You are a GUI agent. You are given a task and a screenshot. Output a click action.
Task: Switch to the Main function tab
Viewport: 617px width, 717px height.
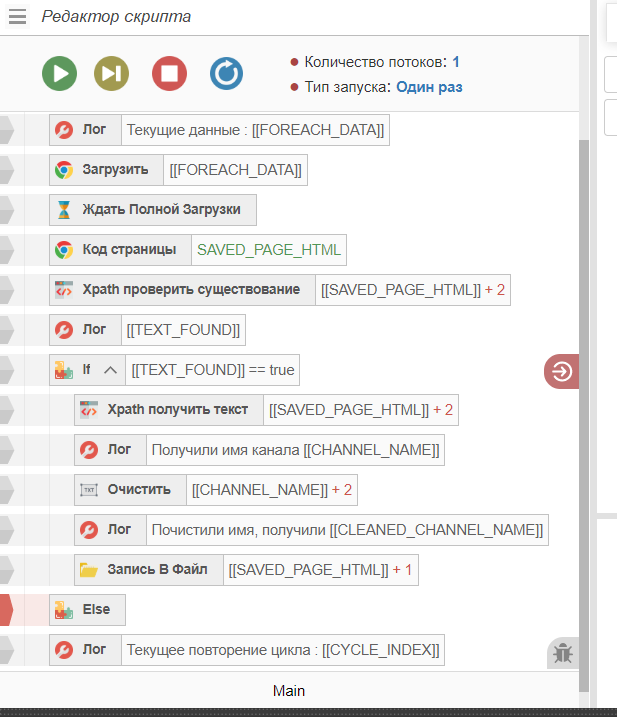[x=289, y=691]
